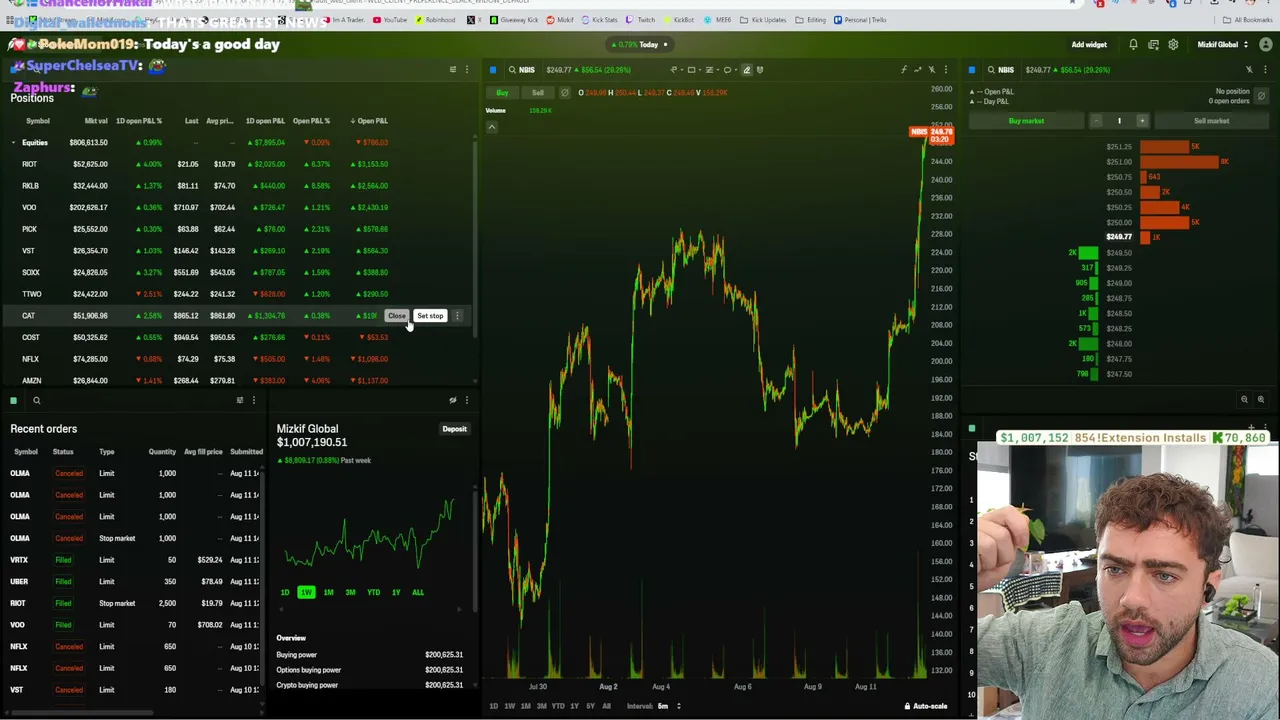Select the 1D range in account chart
1280x720 pixels.
pyautogui.click(x=285, y=592)
